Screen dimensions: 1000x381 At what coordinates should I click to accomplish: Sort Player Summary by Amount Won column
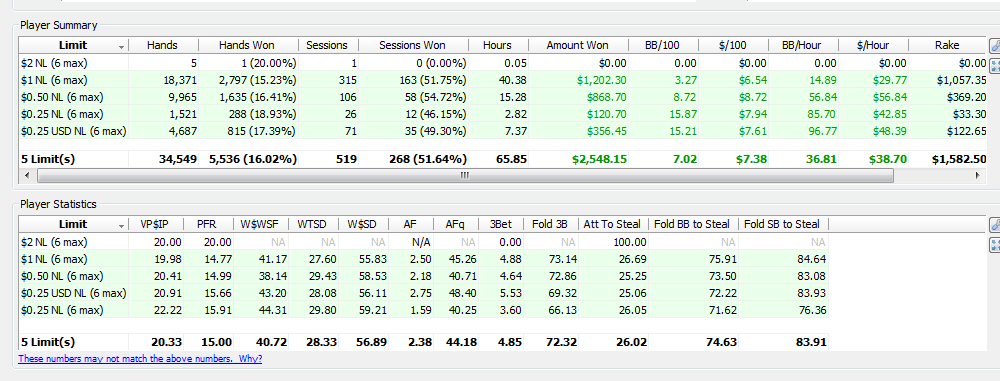coord(577,45)
